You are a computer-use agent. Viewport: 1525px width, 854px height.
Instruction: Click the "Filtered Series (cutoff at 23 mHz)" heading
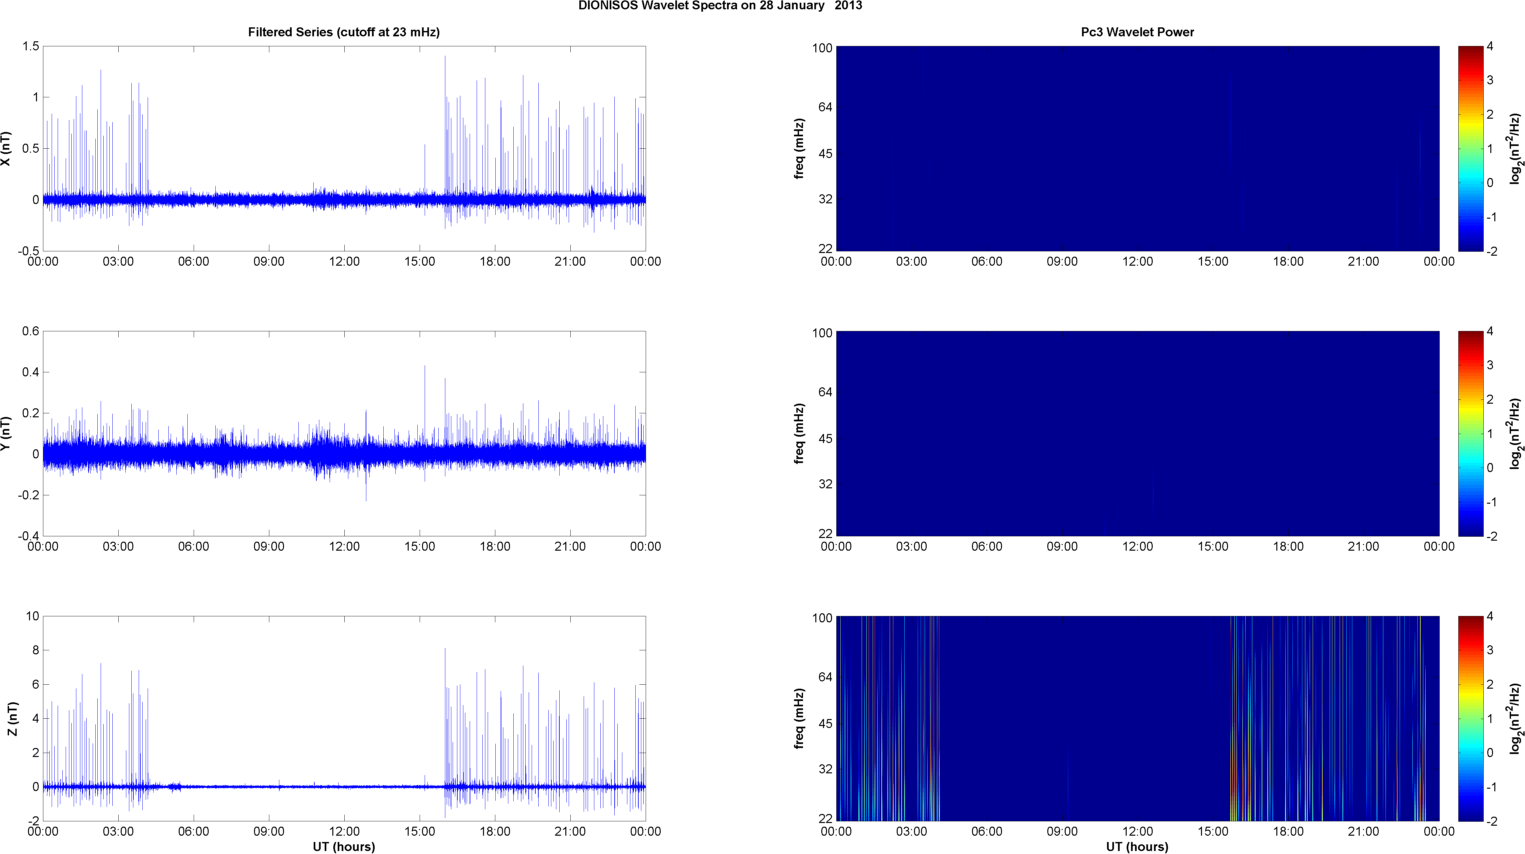click(344, 32)
